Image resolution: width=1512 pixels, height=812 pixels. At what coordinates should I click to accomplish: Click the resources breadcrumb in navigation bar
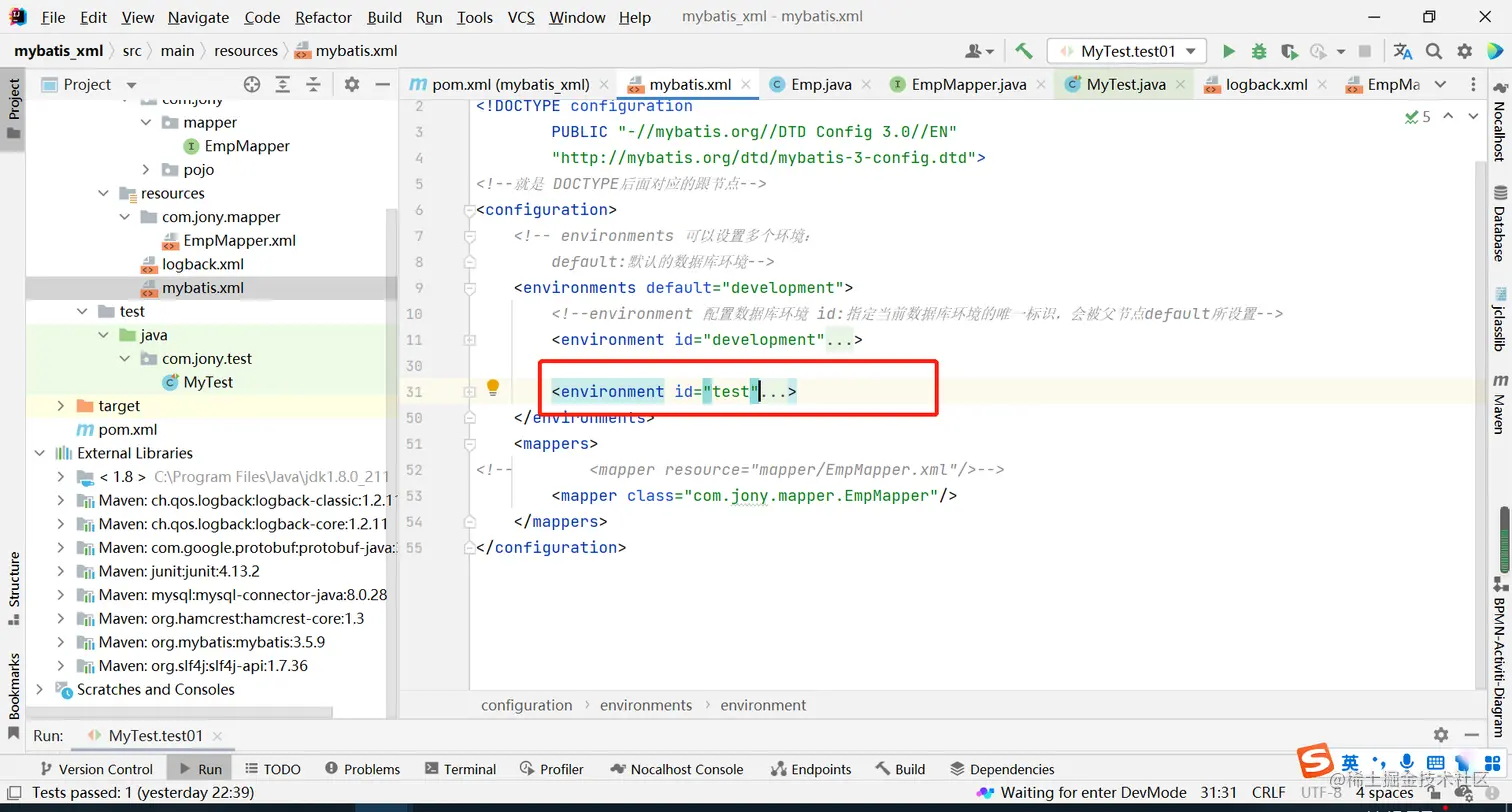click(x=245, y=51)
